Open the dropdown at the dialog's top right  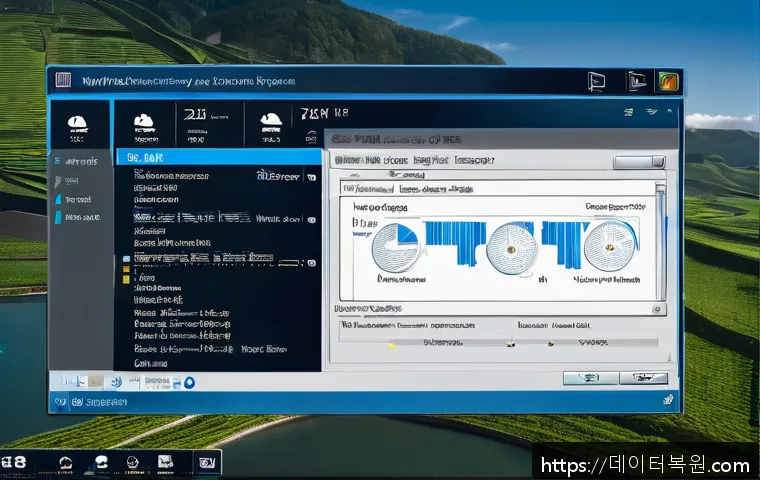[x=640, y=161]
